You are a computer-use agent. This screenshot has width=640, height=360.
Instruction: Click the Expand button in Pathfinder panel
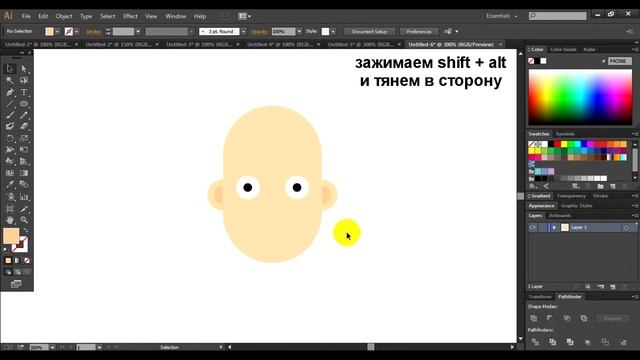pyautogui.click(x=612, y=318)
